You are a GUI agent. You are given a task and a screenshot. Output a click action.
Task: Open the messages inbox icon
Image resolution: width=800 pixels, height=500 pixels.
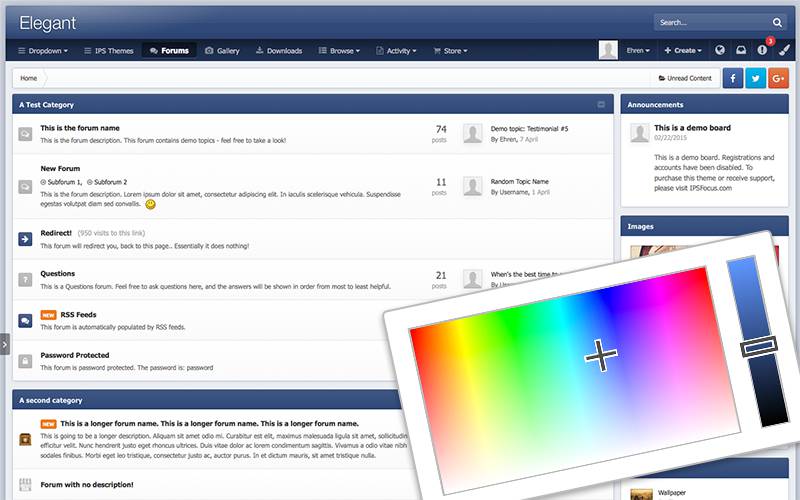coord(741,50)
